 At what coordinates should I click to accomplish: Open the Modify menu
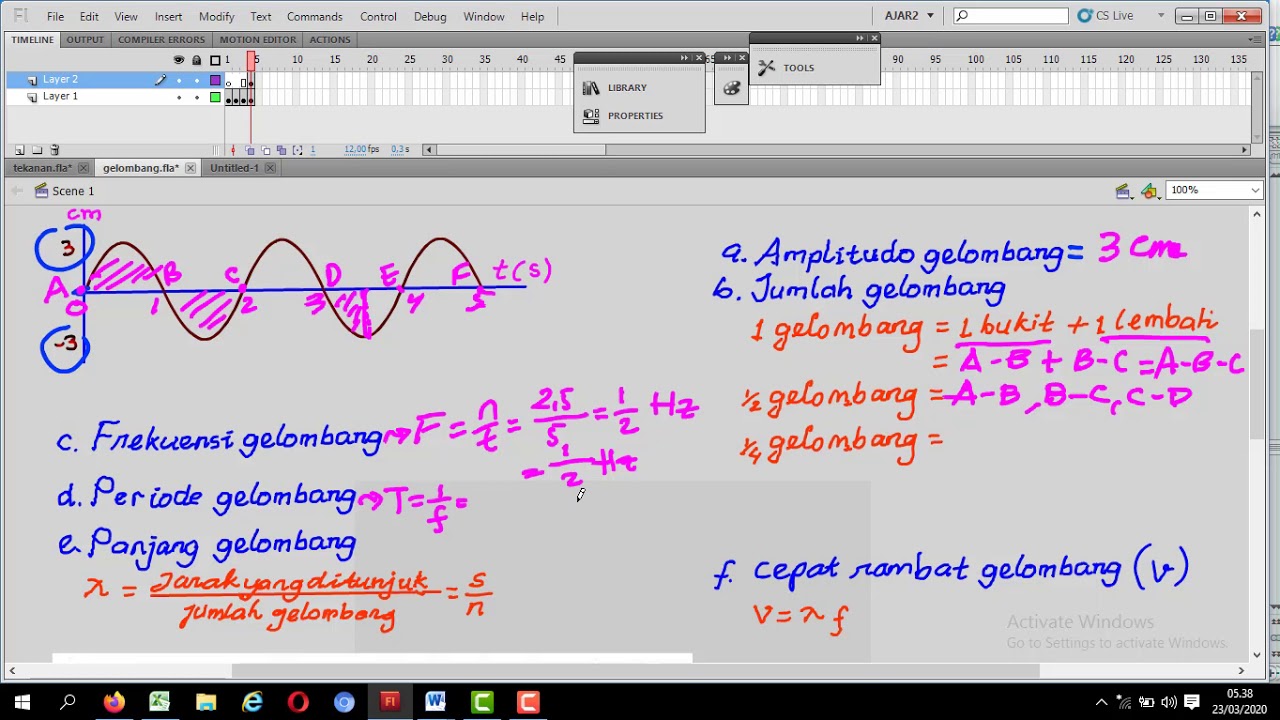[216, 16]
